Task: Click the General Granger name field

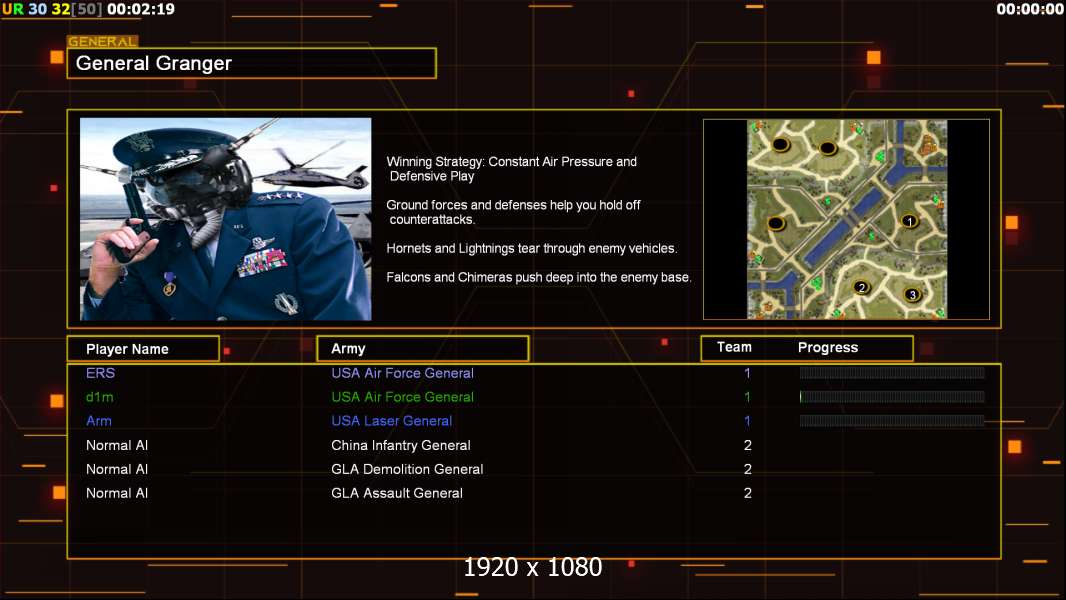Action: pyautogui.click(x=252, y=63)
